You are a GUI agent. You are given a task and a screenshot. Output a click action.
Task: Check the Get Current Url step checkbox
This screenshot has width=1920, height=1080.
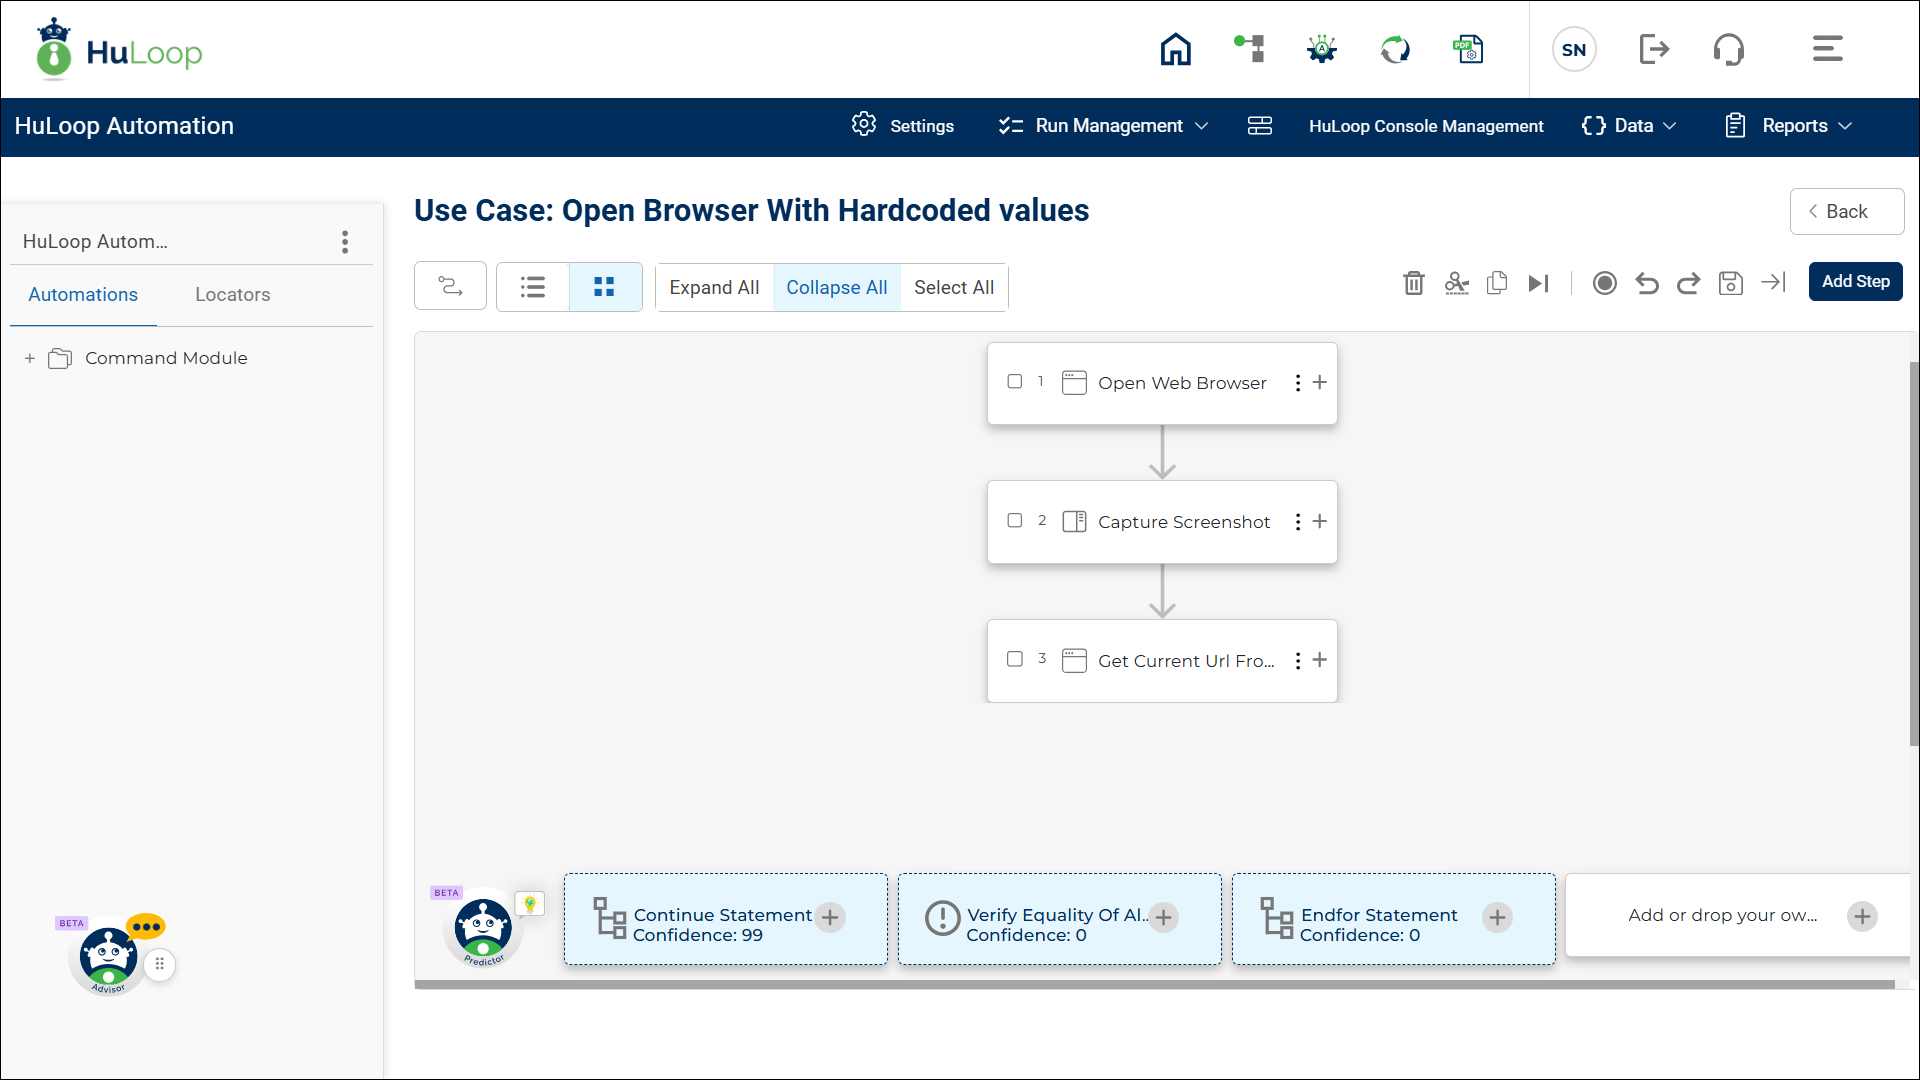[x=1015, y=659]
